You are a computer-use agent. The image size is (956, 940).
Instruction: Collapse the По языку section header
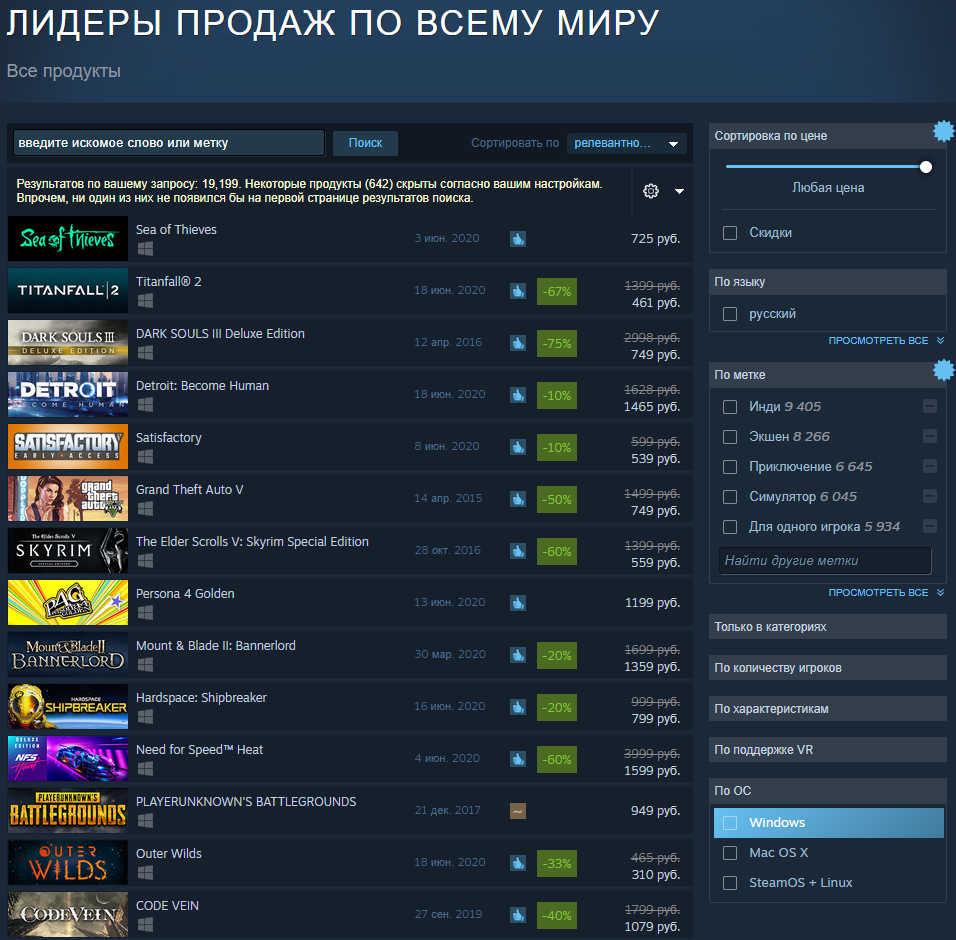coord(827,282)
